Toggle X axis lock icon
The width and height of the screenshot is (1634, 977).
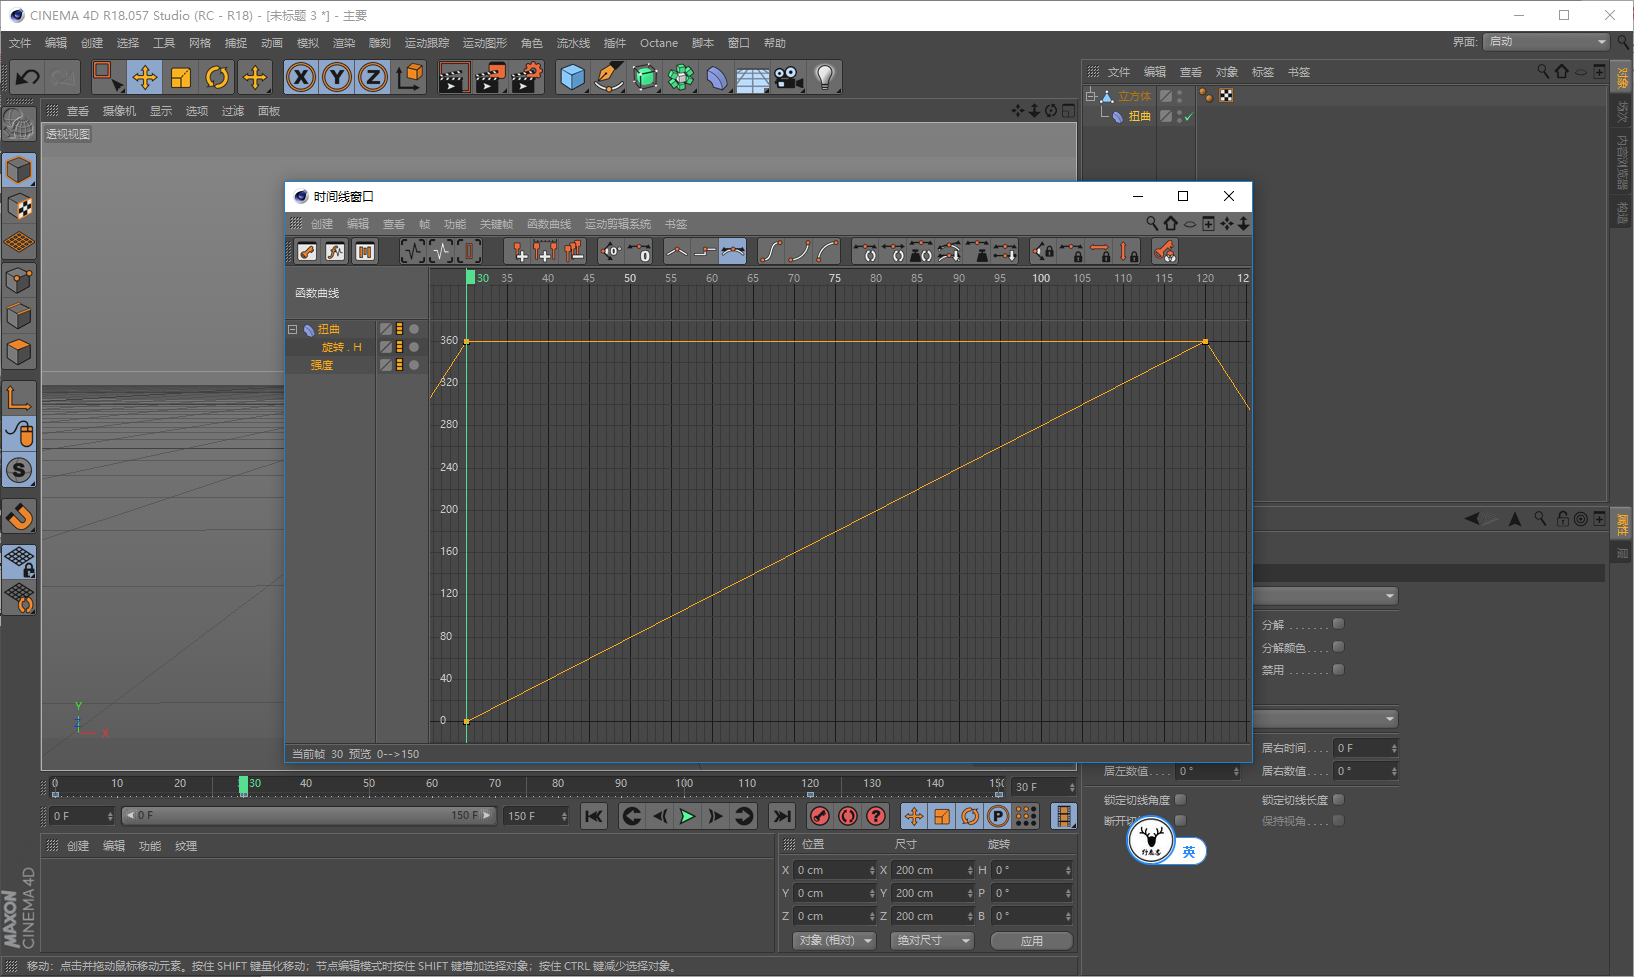tap(301, 77)
